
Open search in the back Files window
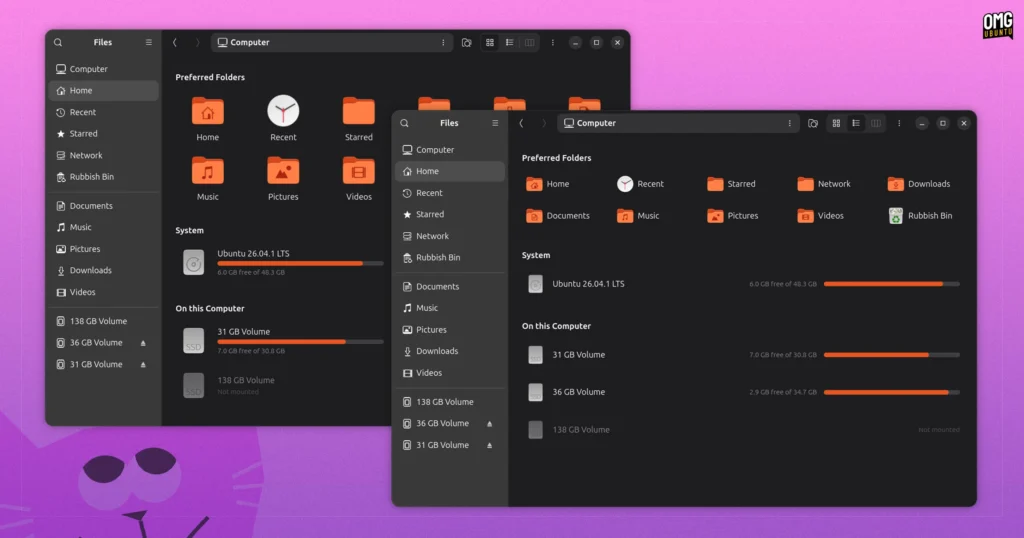(58, 42)
